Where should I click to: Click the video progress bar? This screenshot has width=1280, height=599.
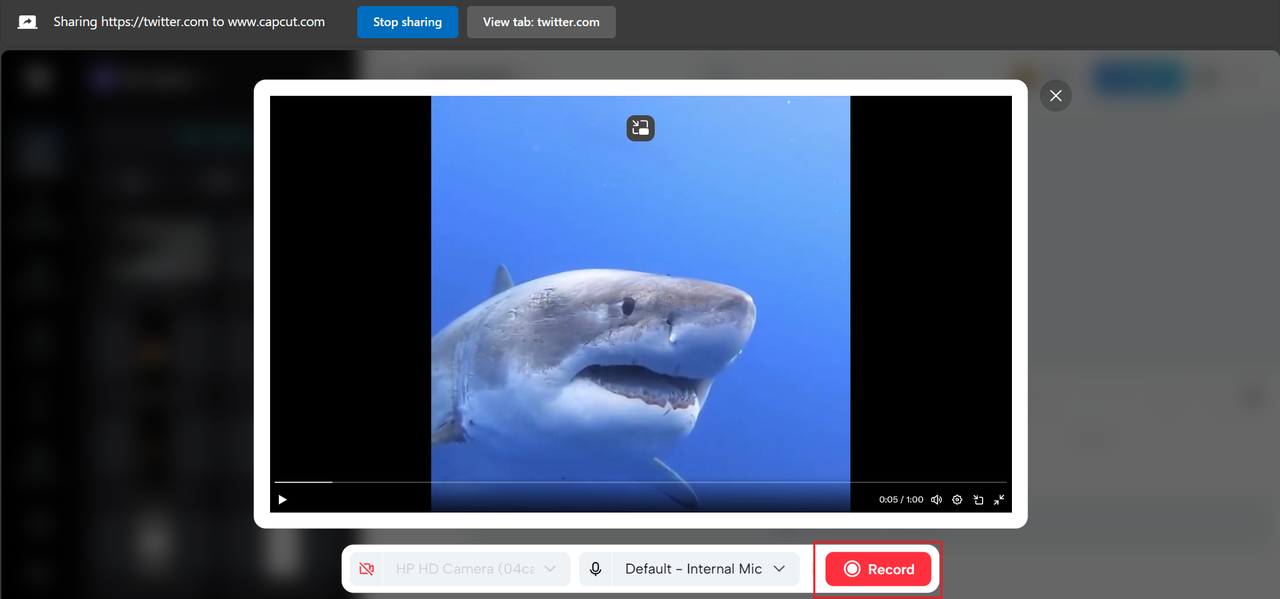[640, 482]
